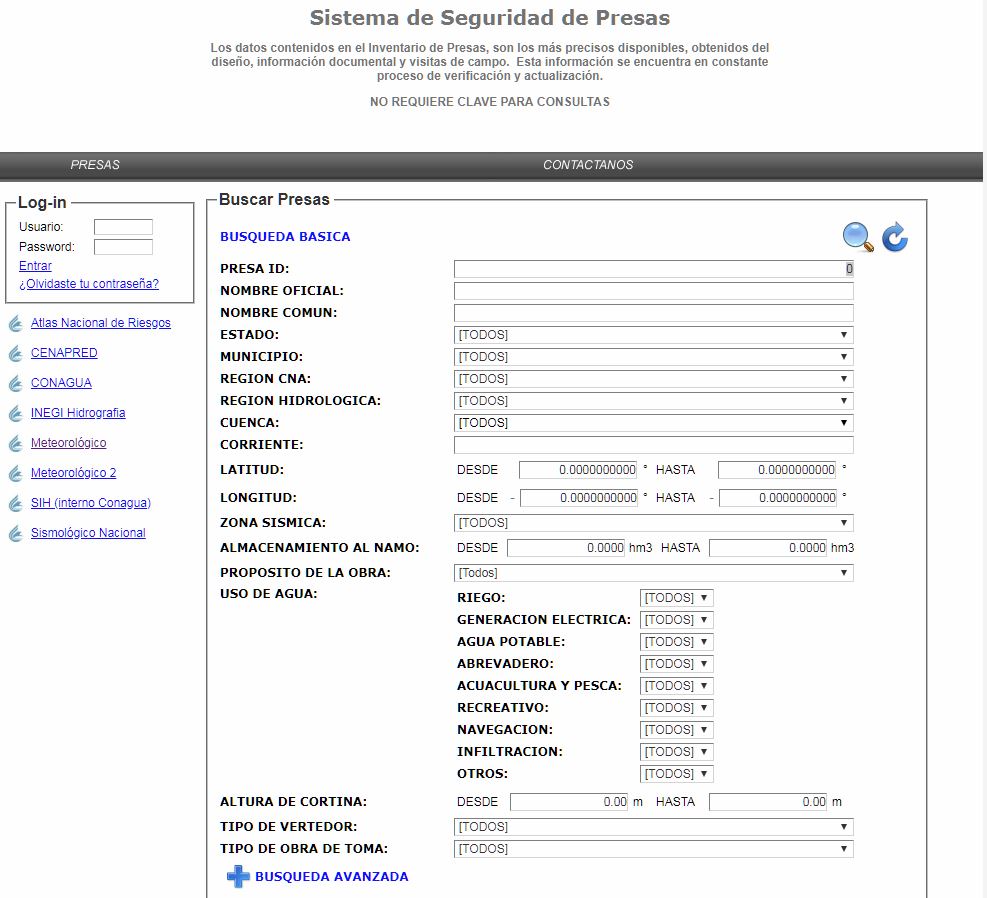Open the ZONA SISMICA dropdown
Image resolution: width=987 pixels, height=898 pixels.
[x=845, y=522]
